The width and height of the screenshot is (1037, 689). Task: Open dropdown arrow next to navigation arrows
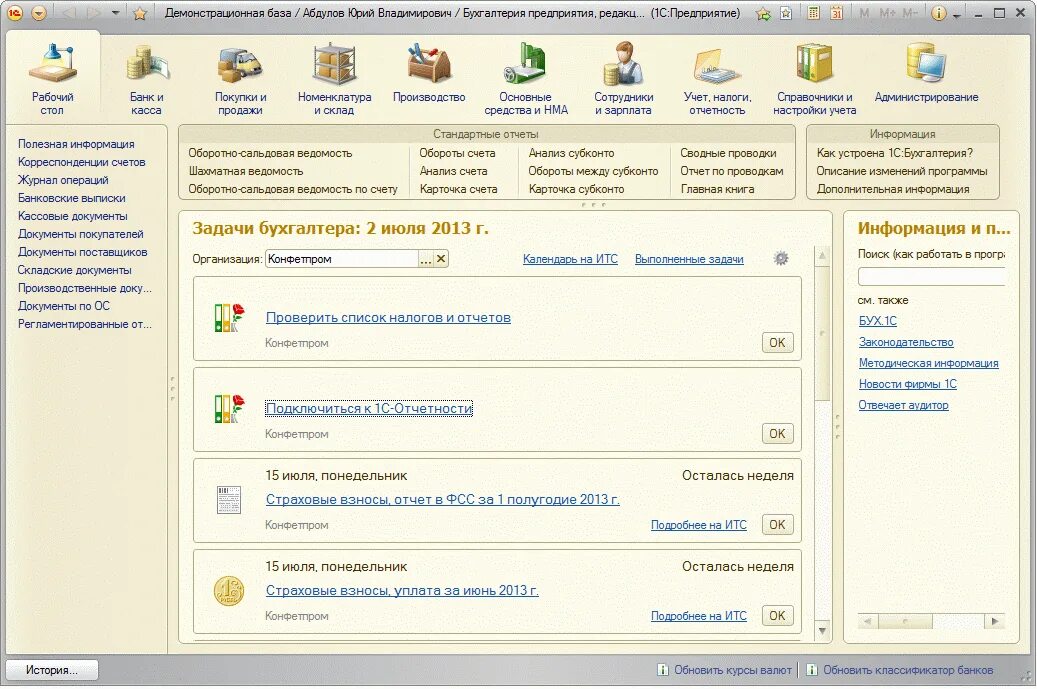(115, 13)
